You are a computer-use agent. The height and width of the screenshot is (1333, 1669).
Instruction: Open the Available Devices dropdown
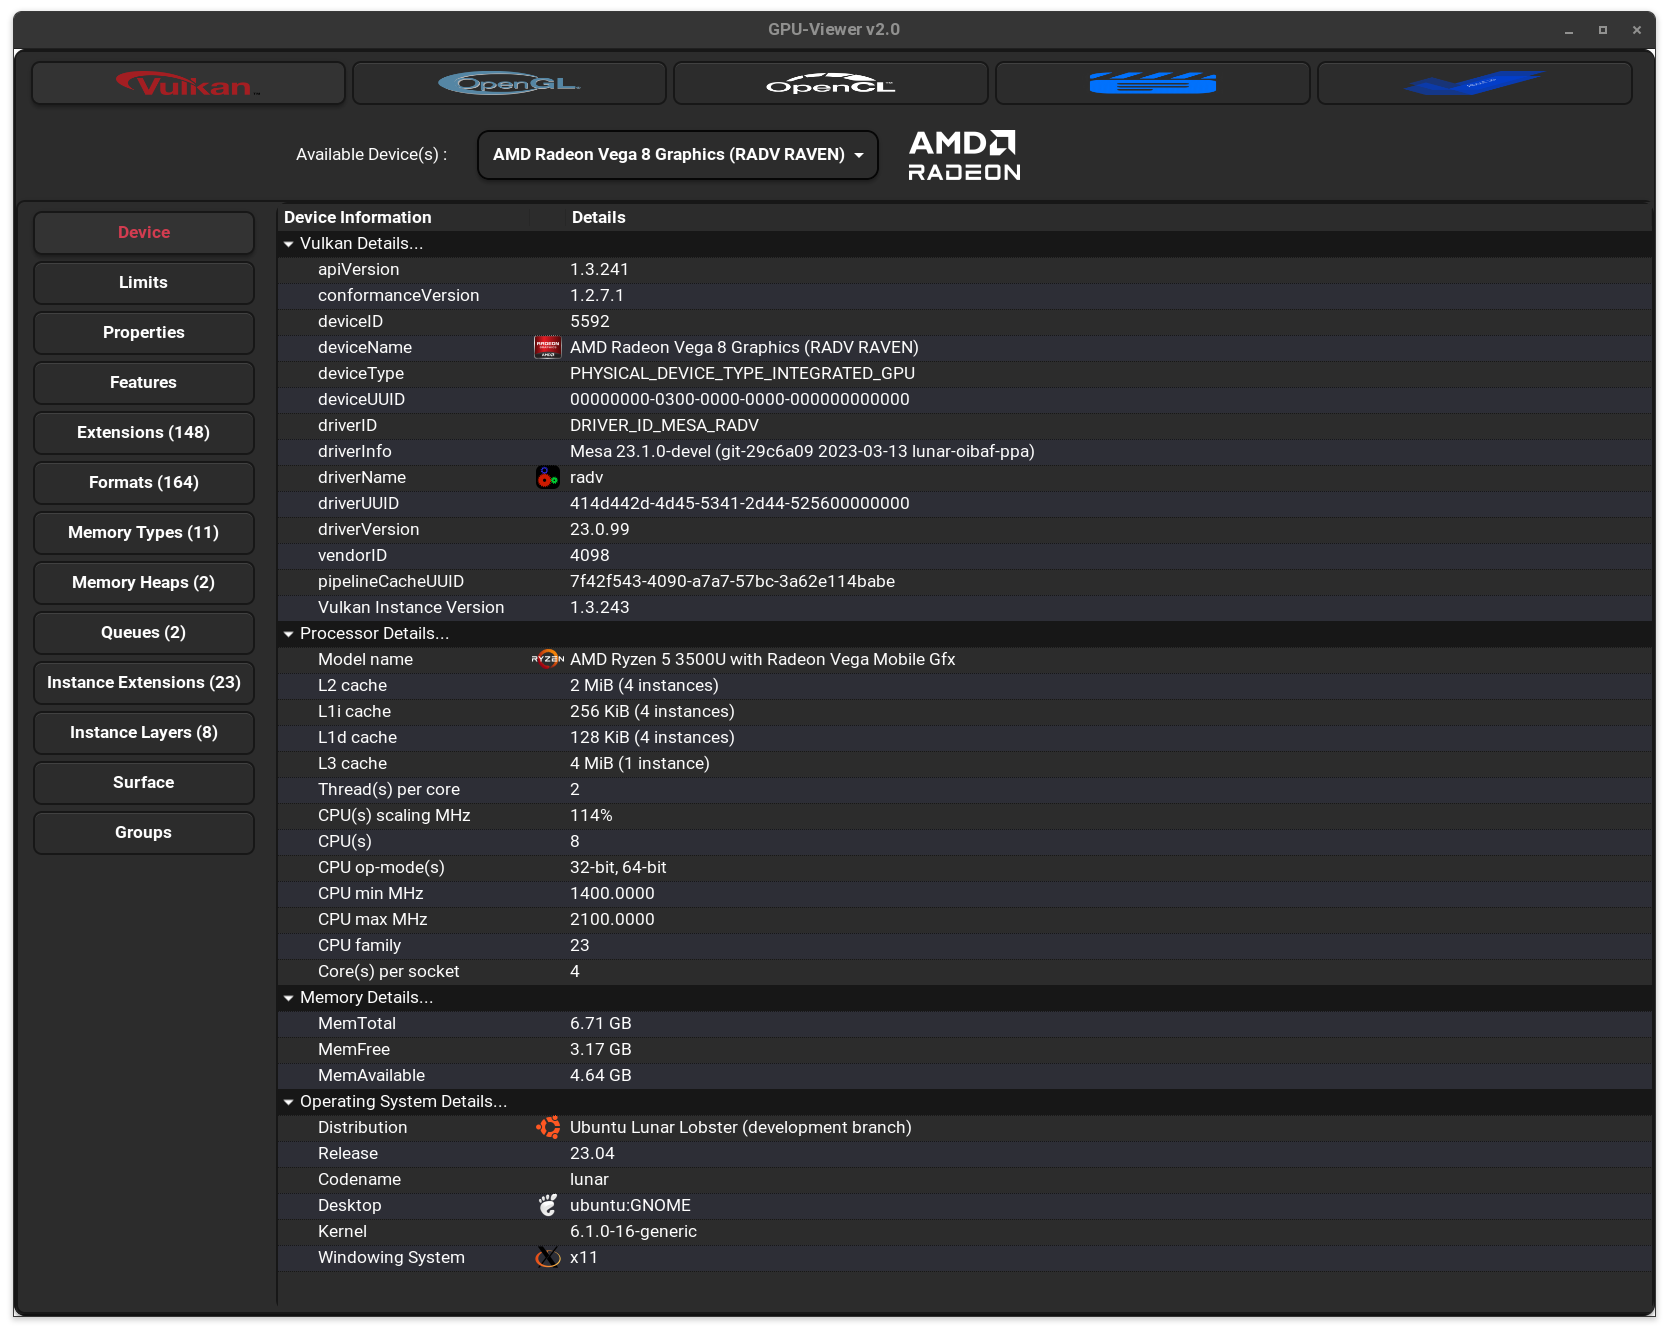tap(677, 155)
